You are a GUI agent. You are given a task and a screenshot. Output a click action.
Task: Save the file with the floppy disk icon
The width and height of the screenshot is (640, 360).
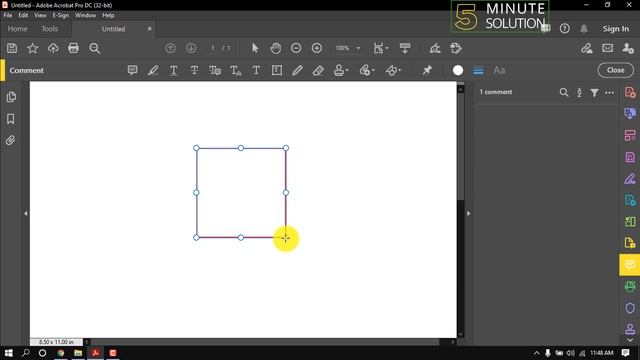coord(12,48)
